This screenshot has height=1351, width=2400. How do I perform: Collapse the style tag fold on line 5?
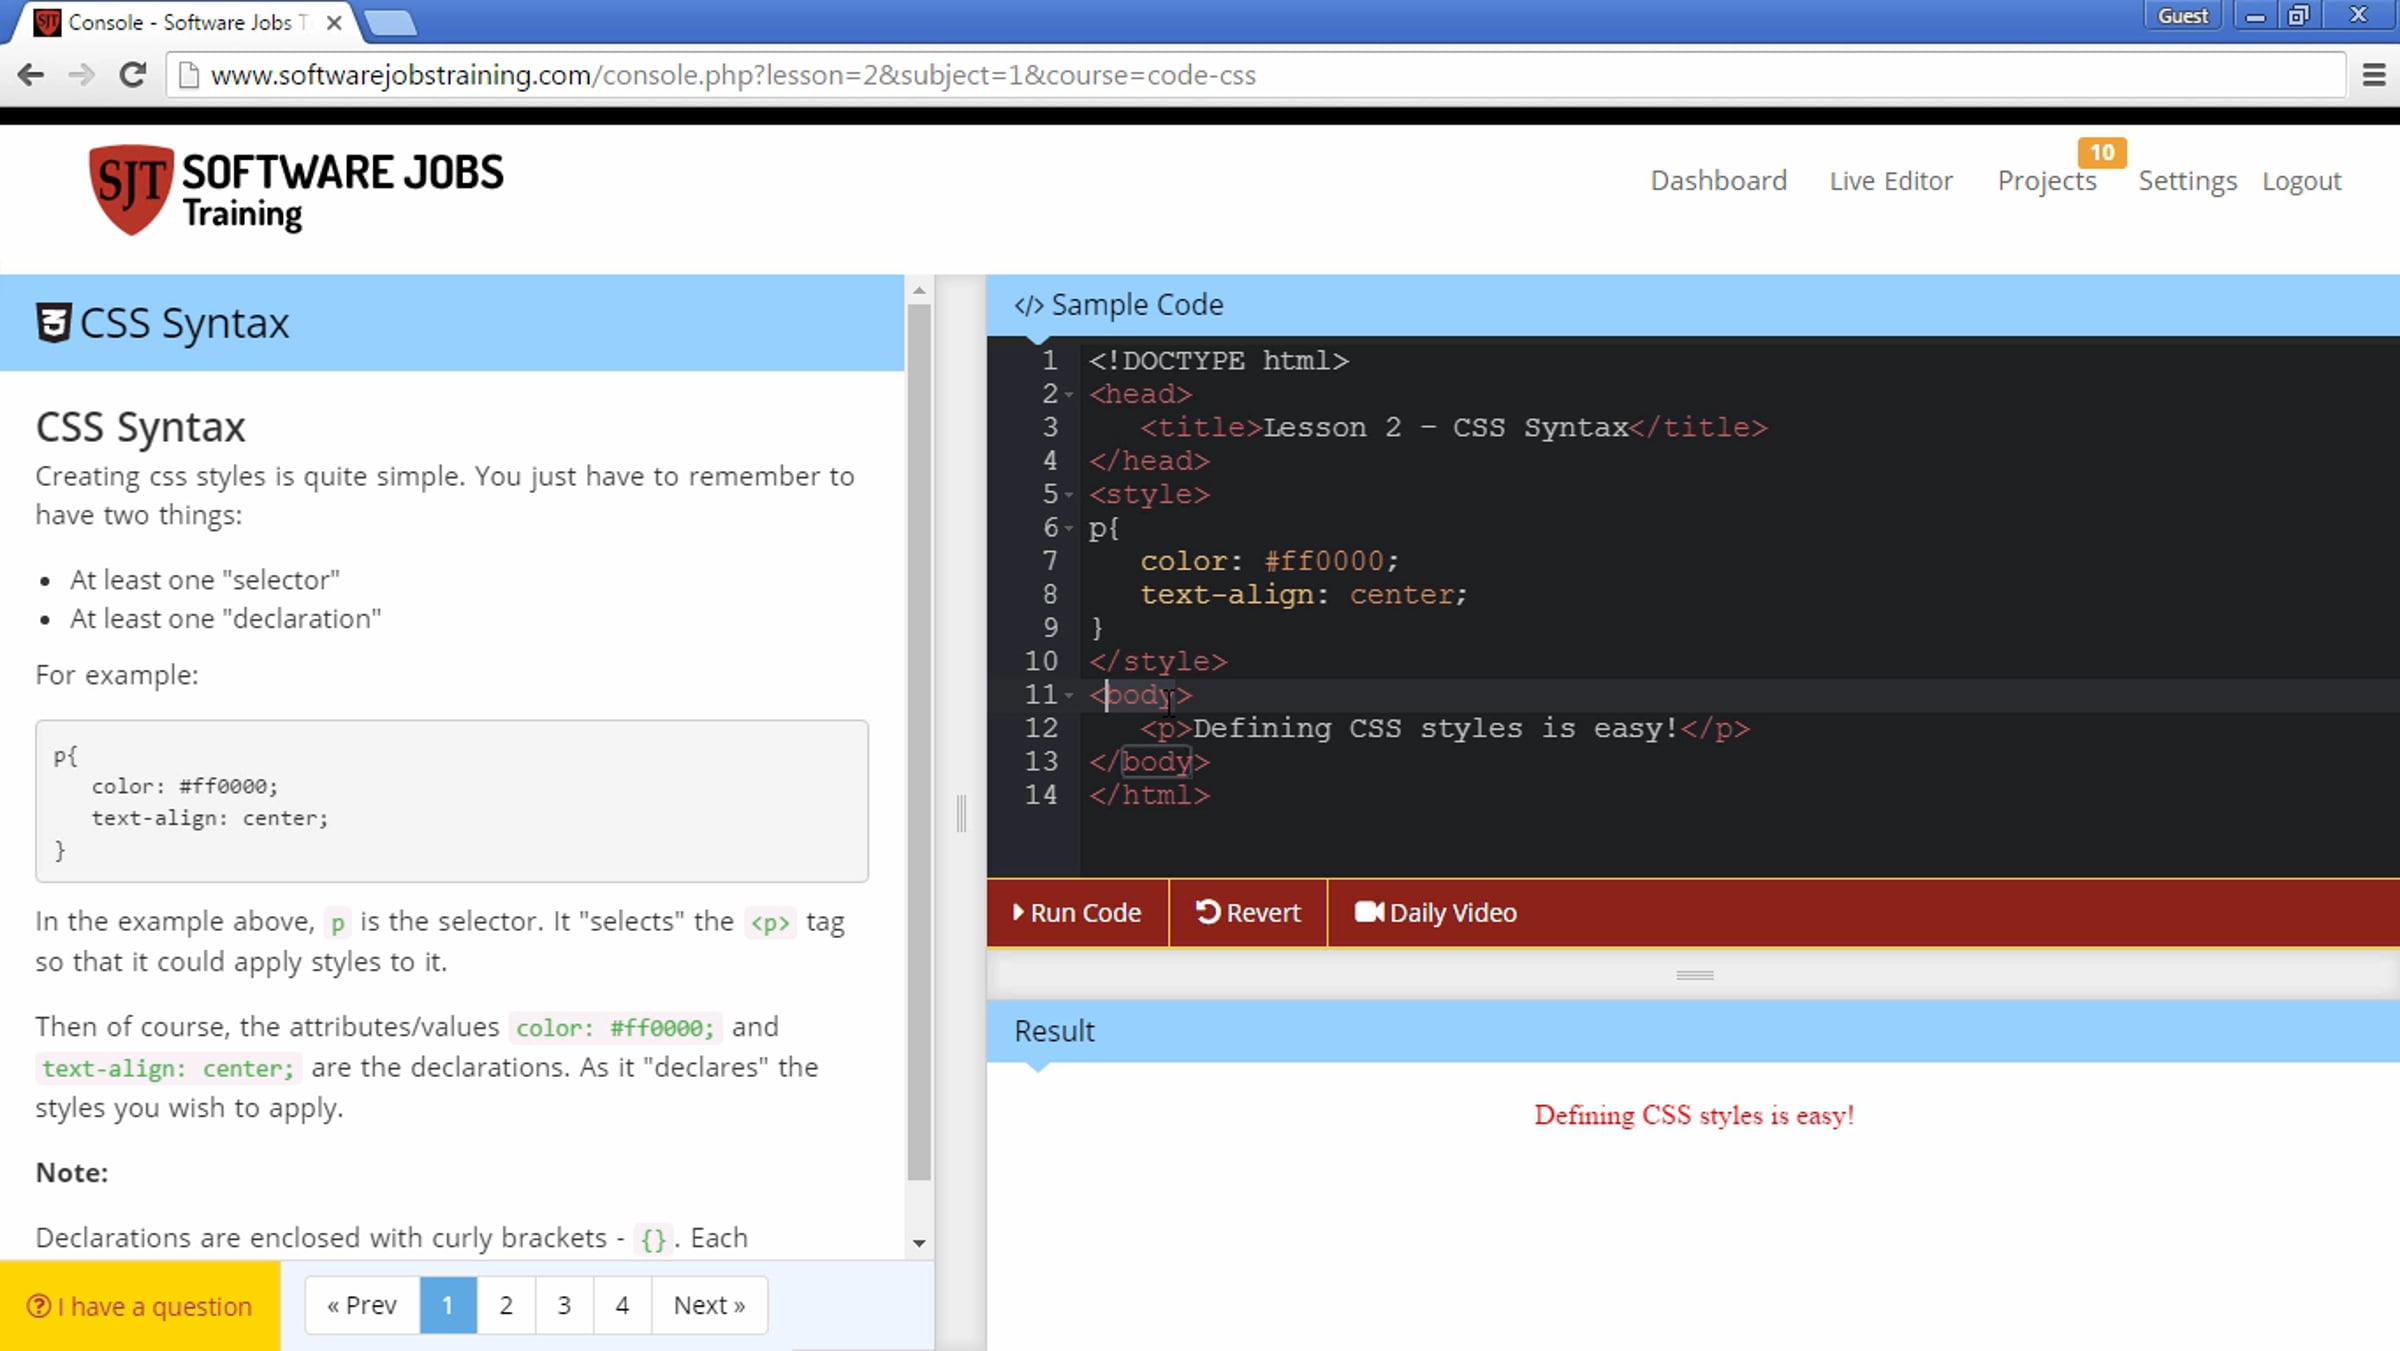coord(1069,495)
